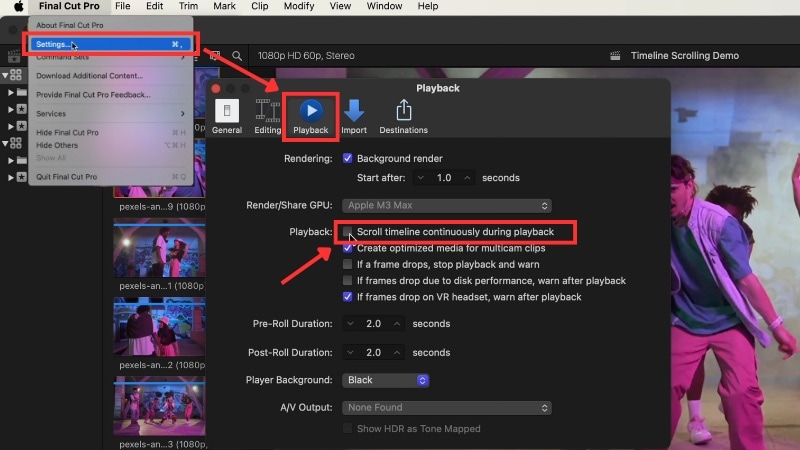Screen dimensions: 800x450
Task: Enable Scroll timeline continuously during playback
Action: pyautogui.click(x=347, y=232)
